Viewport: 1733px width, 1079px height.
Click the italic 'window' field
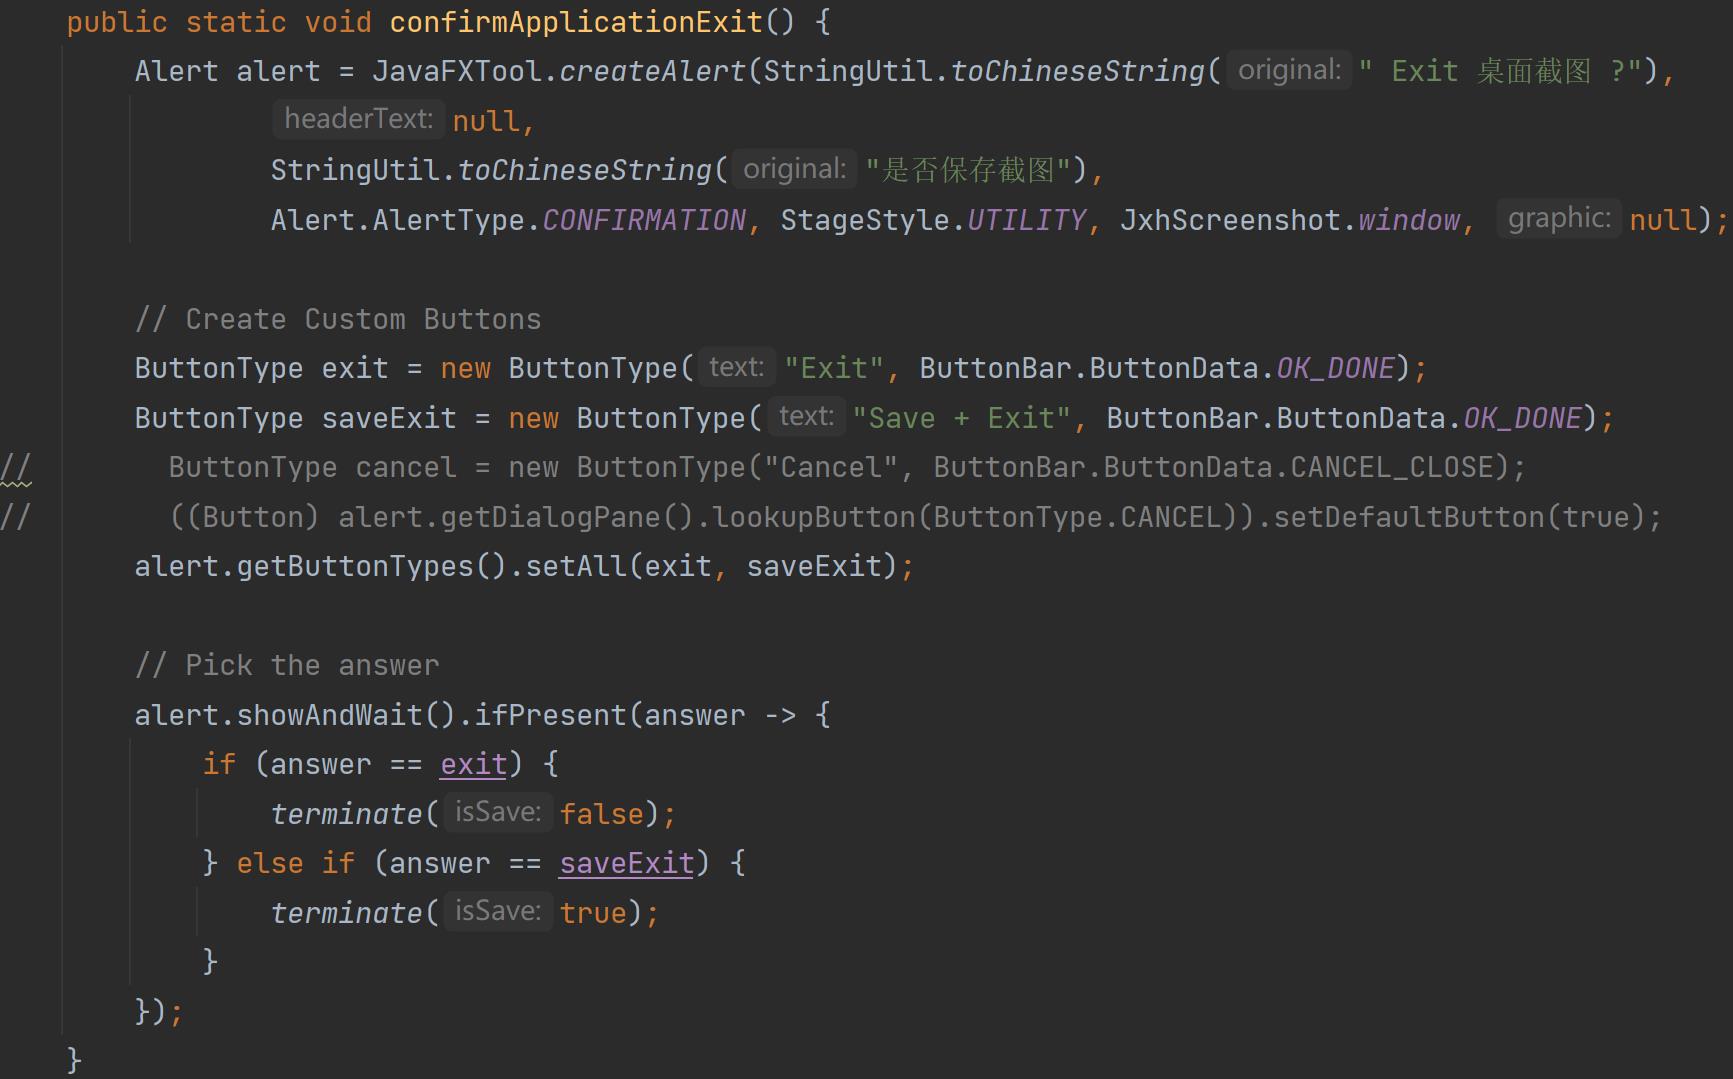1408,220
